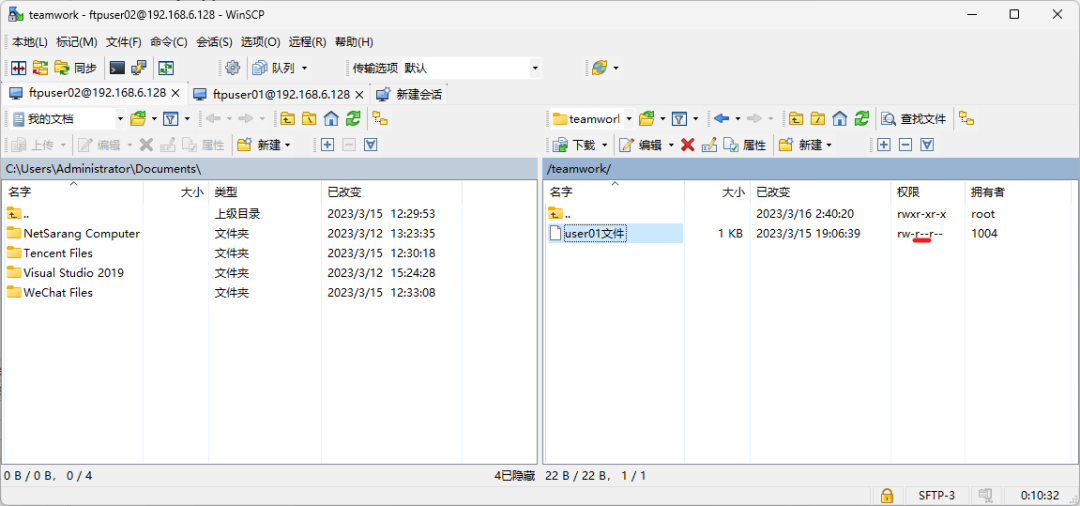Delete selected remote file with red X

pos(687,145)
